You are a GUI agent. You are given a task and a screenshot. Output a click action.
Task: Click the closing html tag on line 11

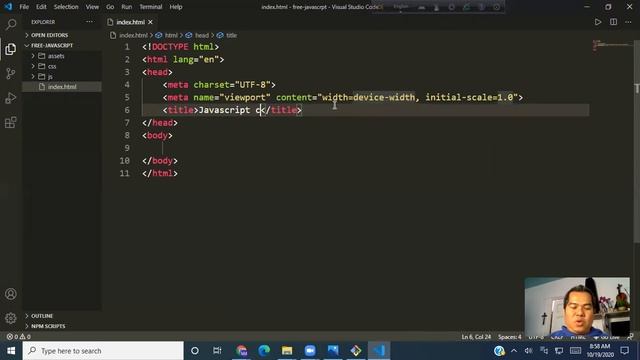point(160,173)
